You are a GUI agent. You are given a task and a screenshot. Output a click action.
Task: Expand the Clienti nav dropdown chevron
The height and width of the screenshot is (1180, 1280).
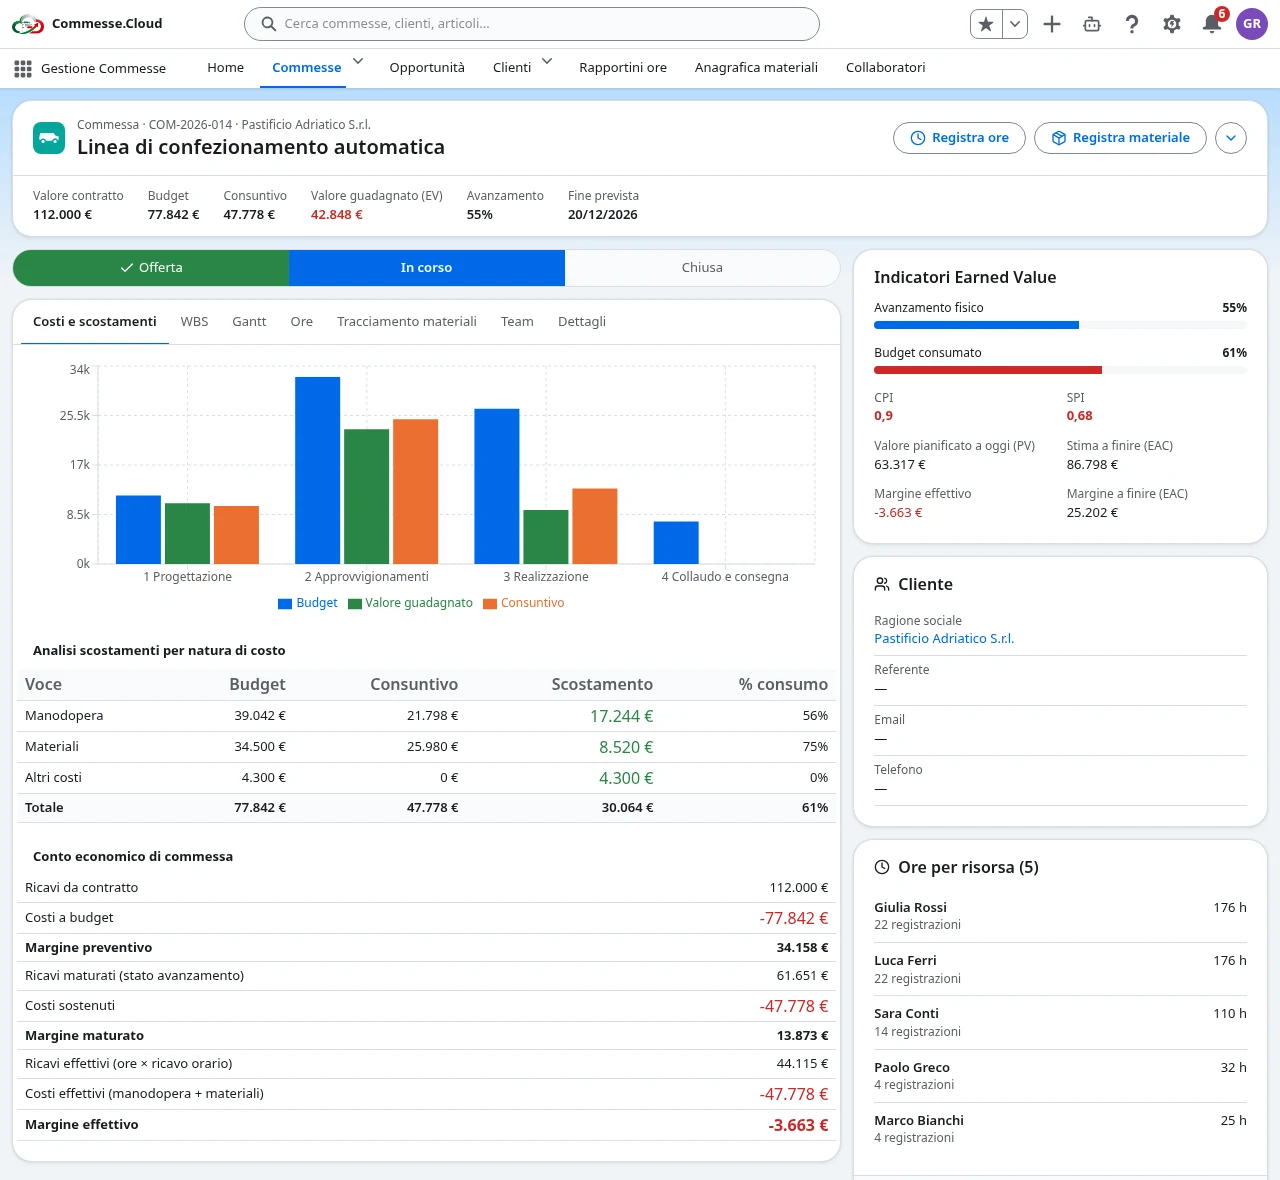click(x=547, y=62)
